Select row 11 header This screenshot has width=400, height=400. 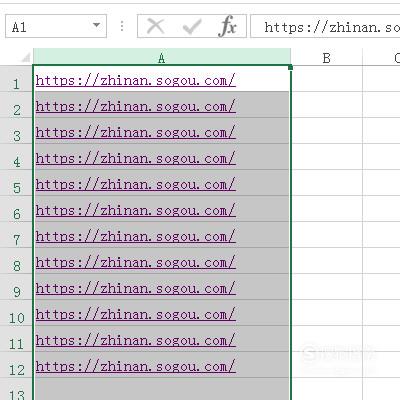point(16,339)
